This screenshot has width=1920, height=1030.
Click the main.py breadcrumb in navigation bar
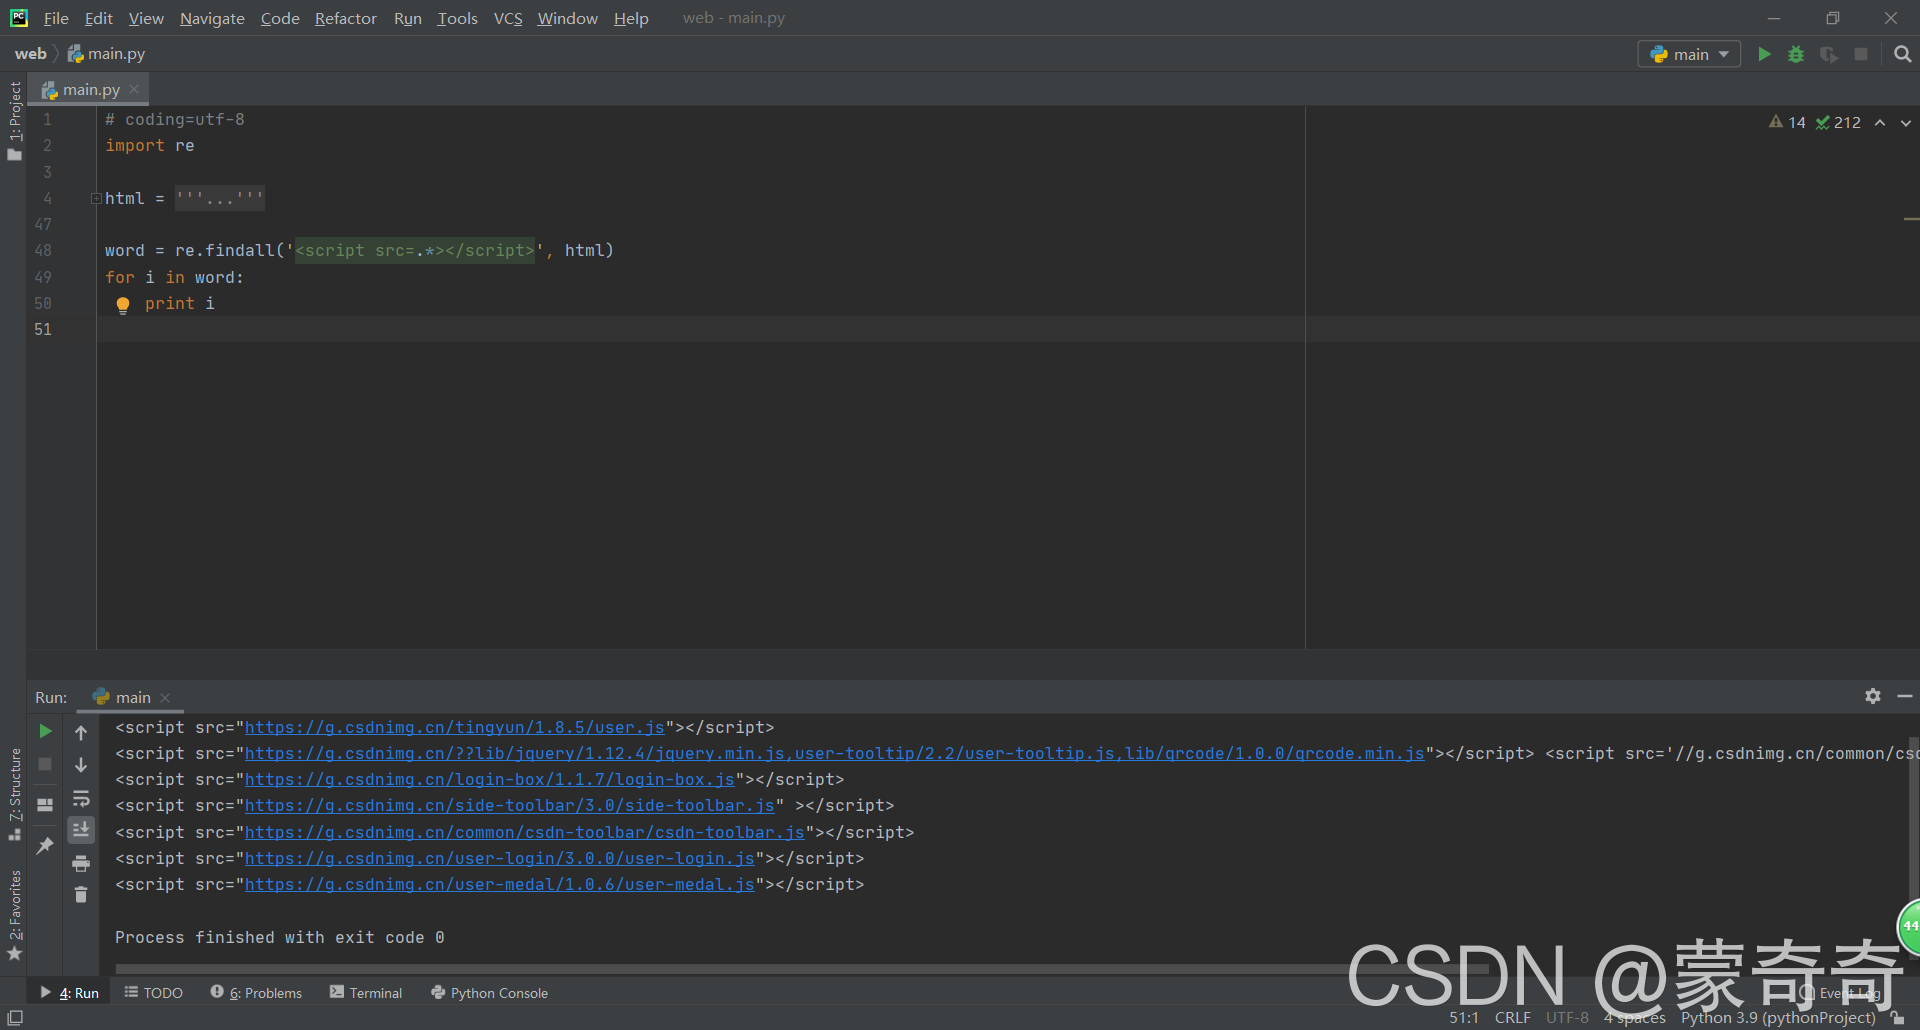[x=106, y=54]
